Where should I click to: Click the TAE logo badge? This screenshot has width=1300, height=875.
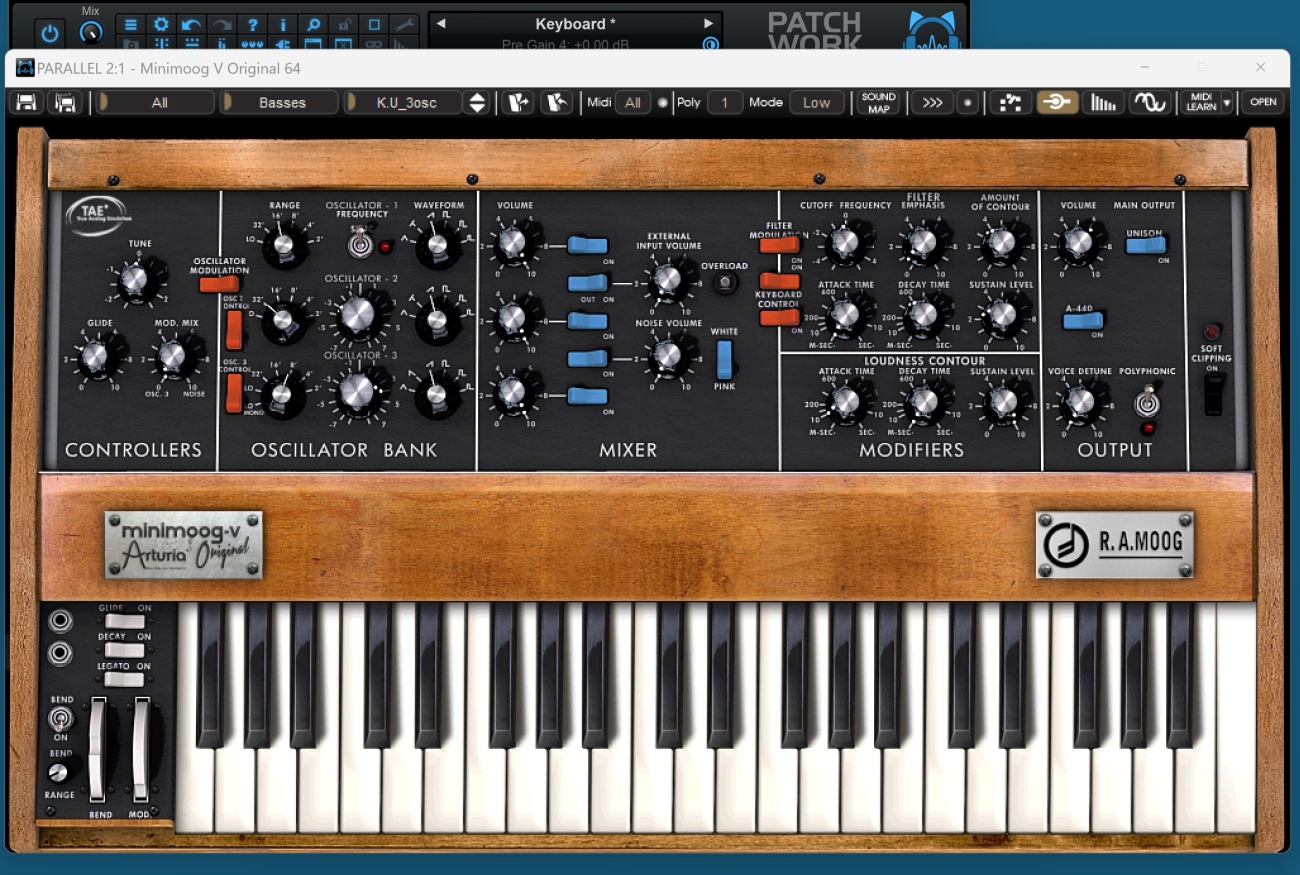tap(96, 217)
